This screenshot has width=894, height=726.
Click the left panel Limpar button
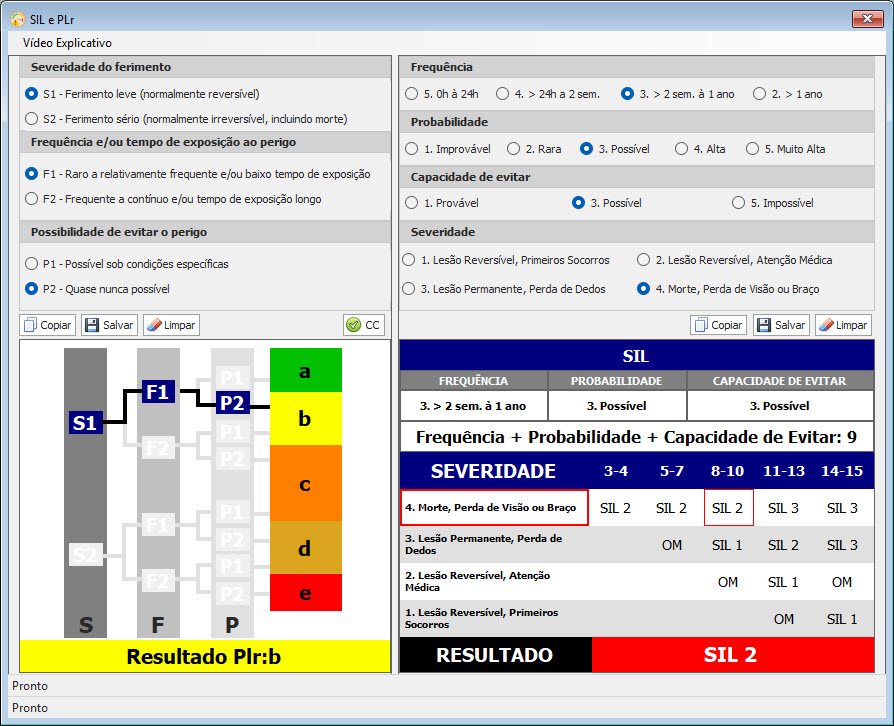[172, 325]
